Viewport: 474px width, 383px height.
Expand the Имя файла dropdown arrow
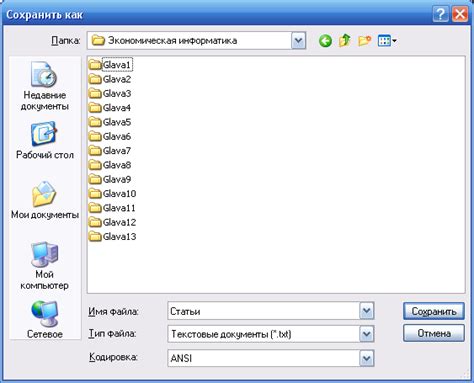[x=367, y=311]
